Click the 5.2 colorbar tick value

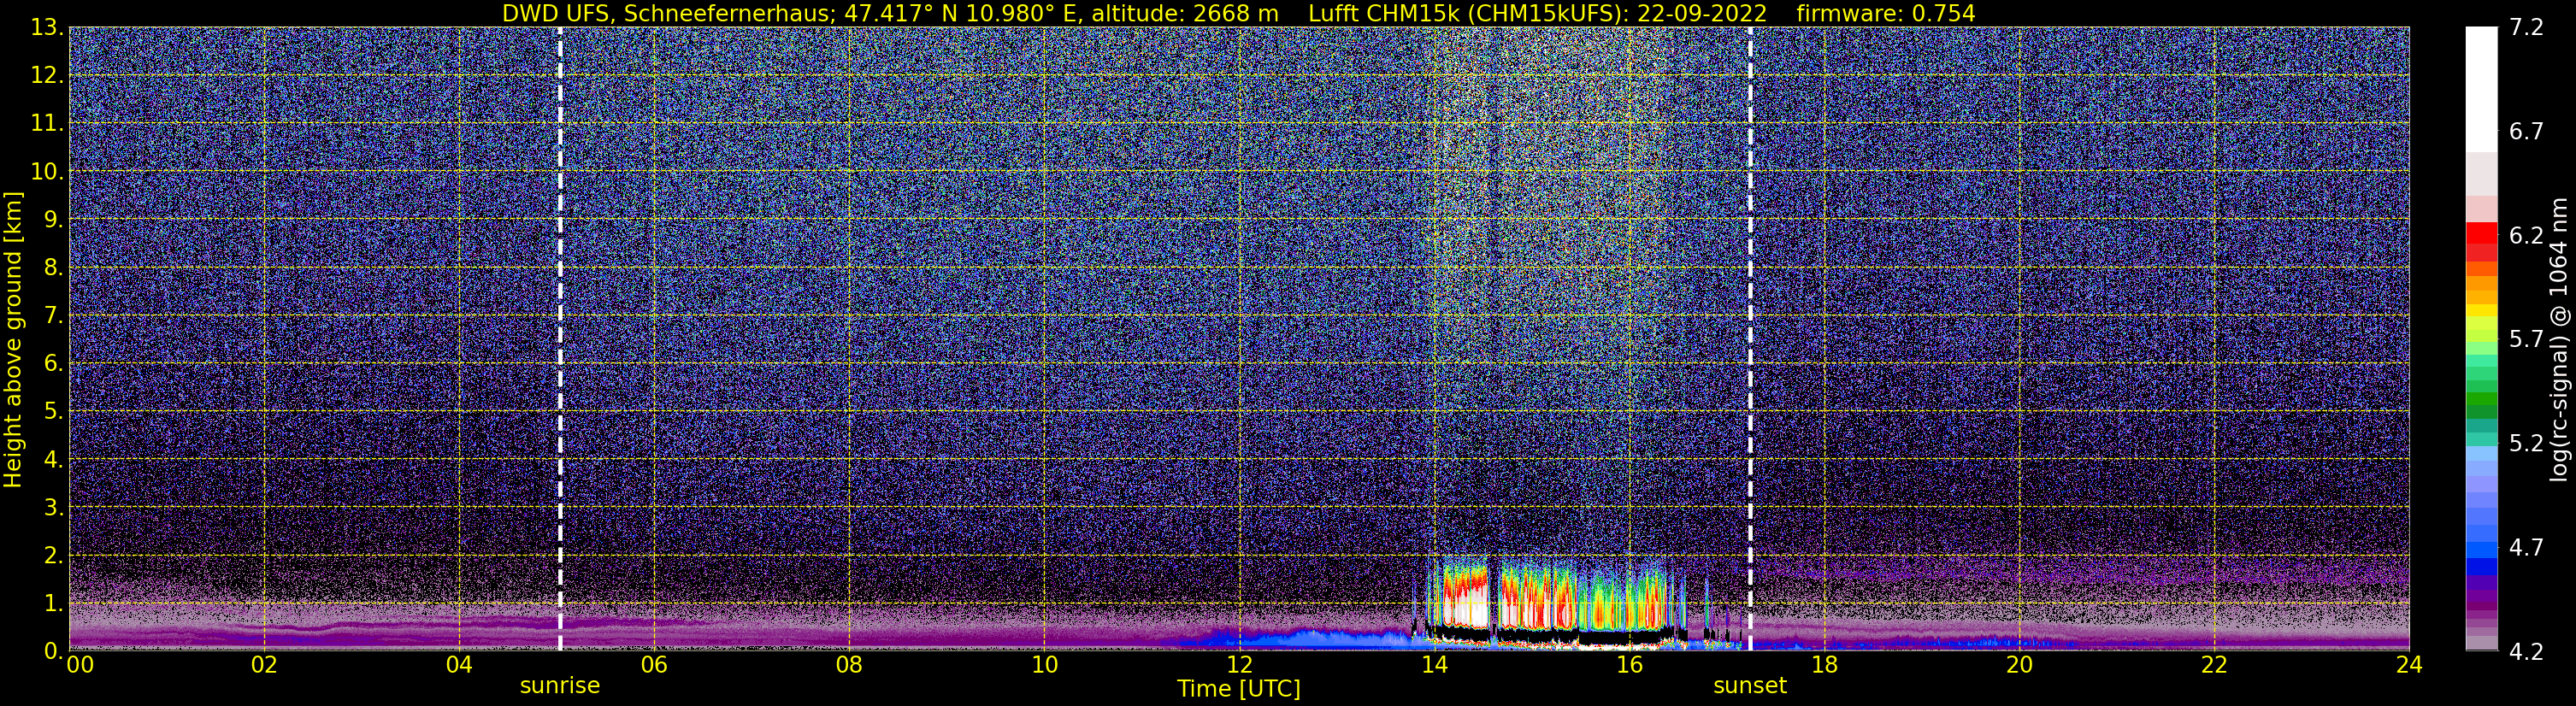coord(2527,443)
